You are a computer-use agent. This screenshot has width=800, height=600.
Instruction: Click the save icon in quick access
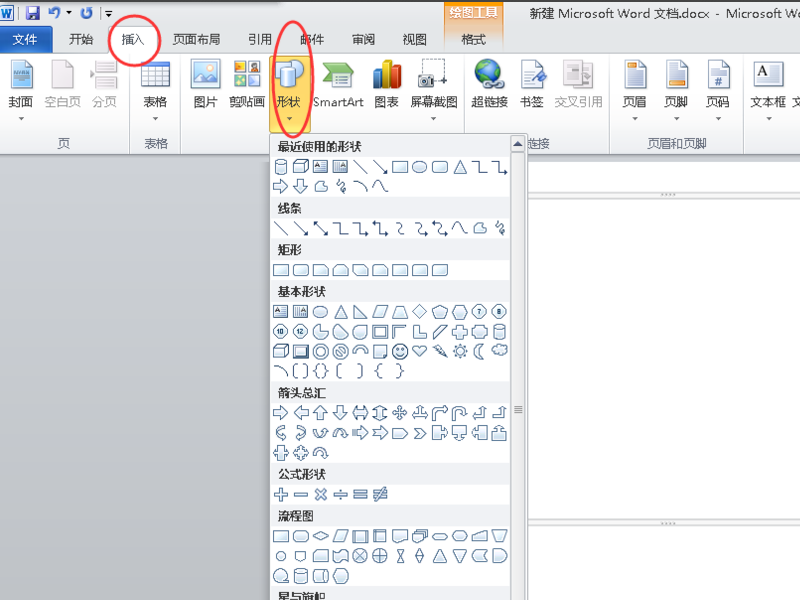coord(33,13)
